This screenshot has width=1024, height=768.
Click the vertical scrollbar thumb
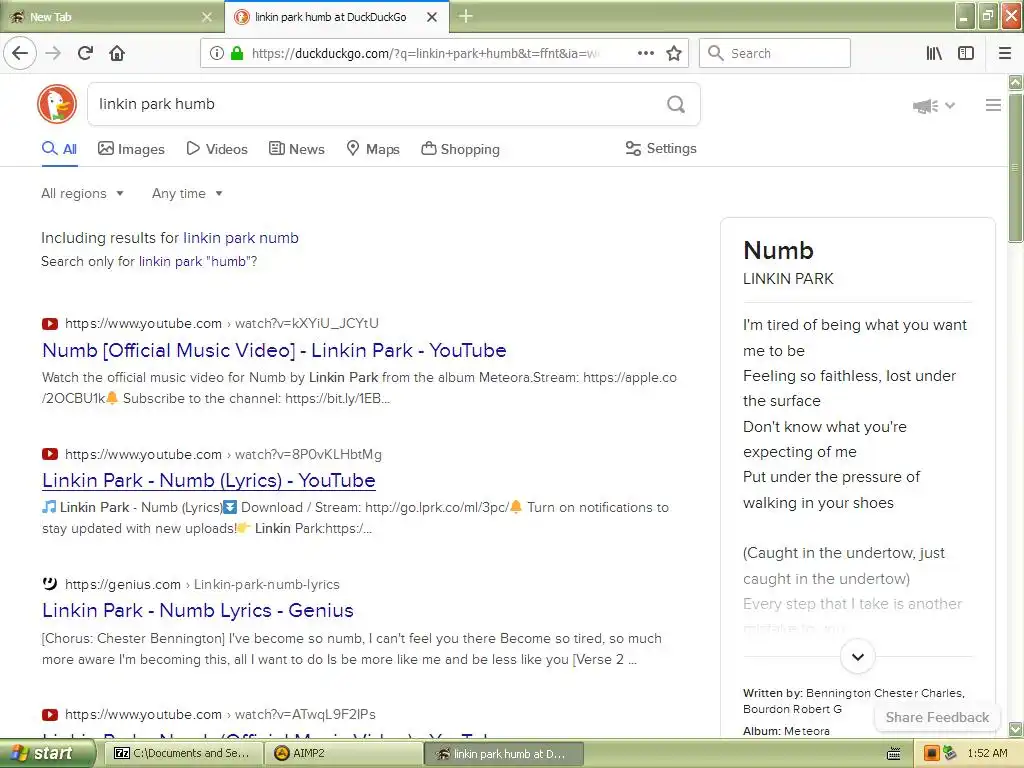(1015, 168)
